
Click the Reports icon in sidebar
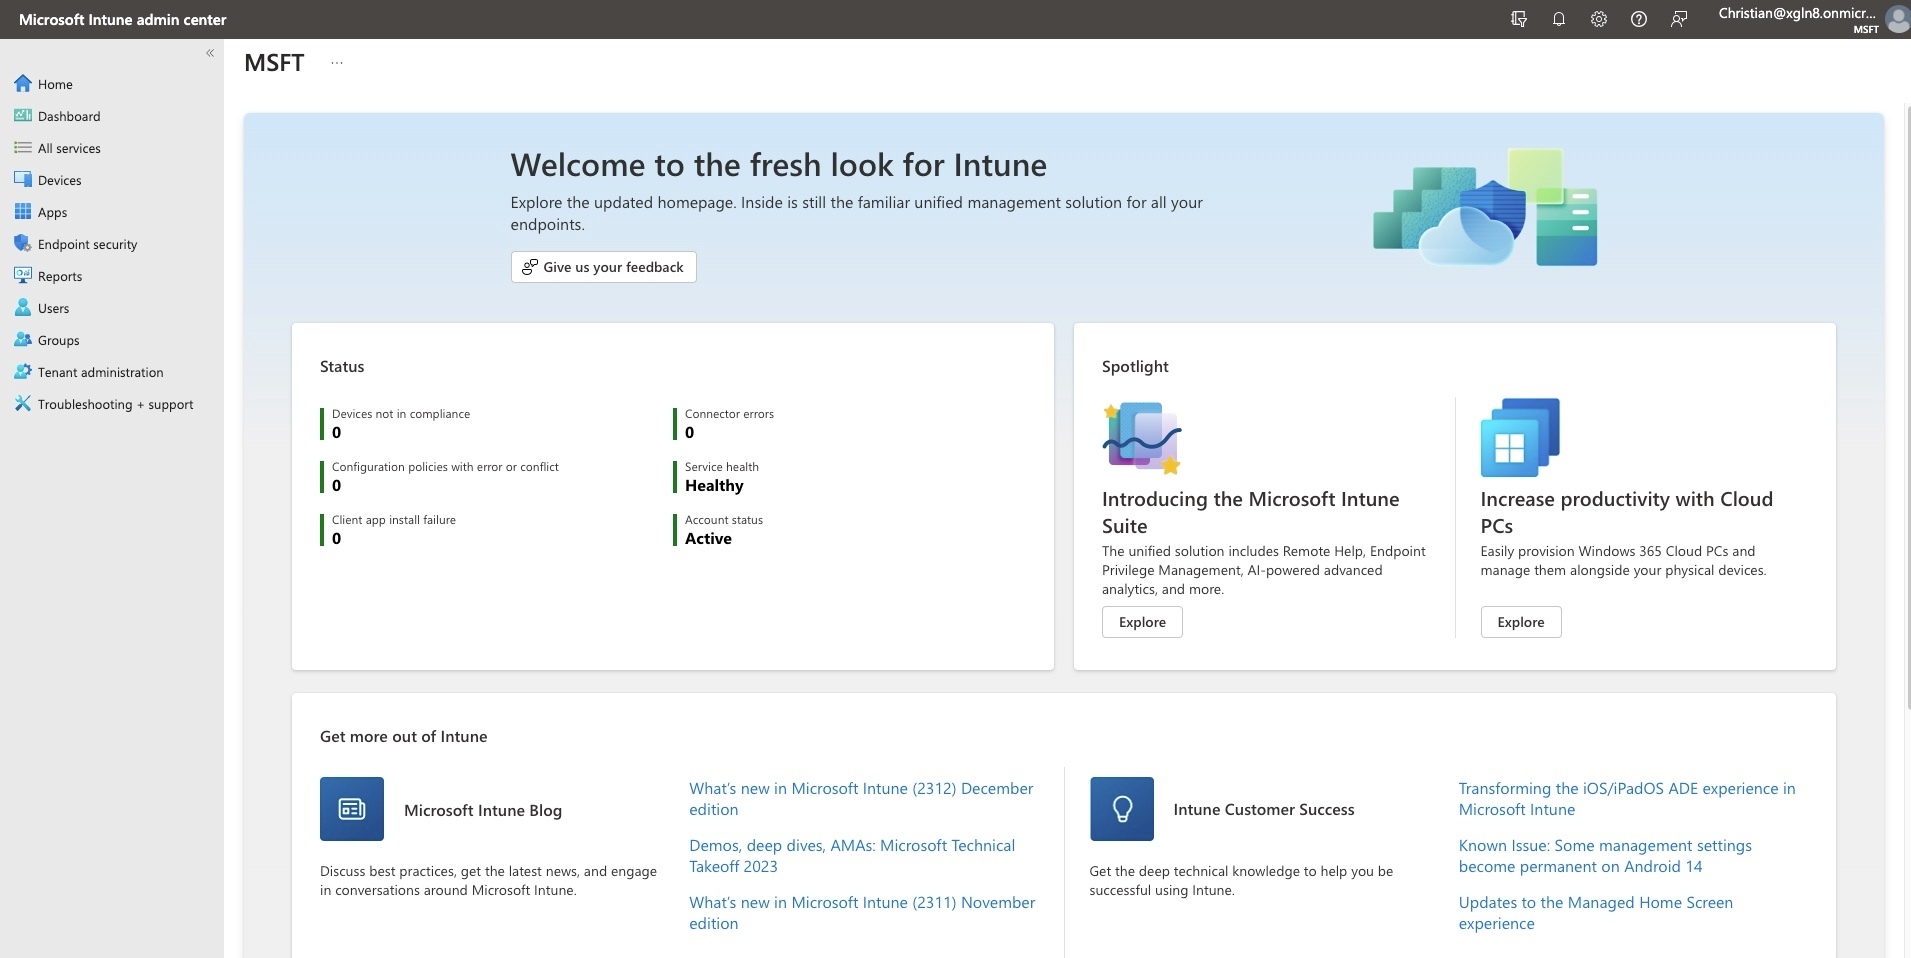pyautogui.click(x=23, y=276)
